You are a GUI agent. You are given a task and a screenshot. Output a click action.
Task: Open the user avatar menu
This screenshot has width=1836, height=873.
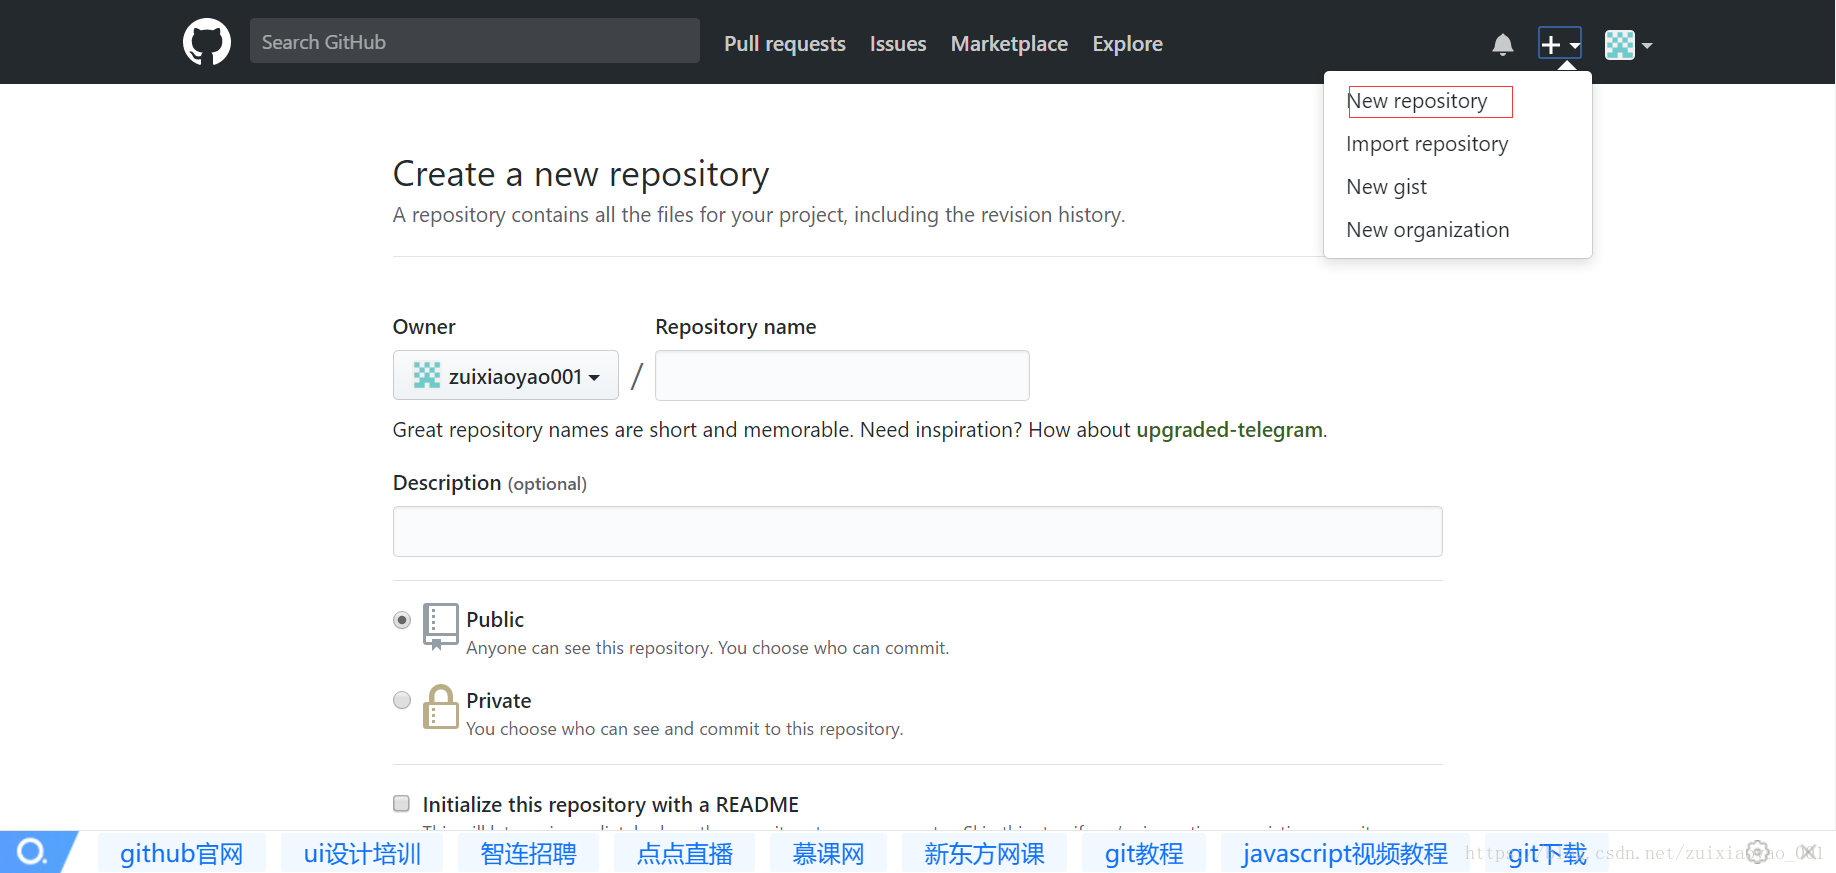pyautogui.click(x=1628, y=44)
